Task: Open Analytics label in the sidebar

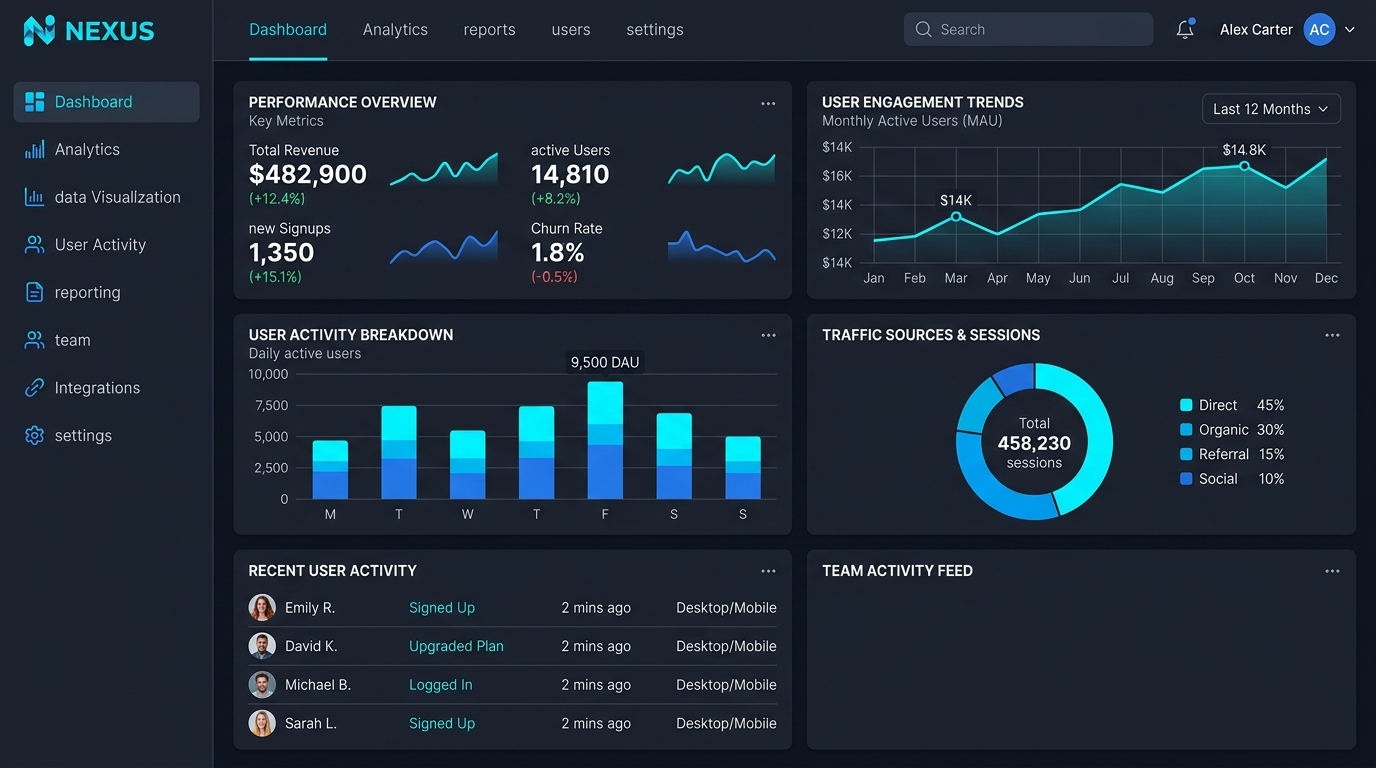Action: pyautogui.click(x=87, y=150)
